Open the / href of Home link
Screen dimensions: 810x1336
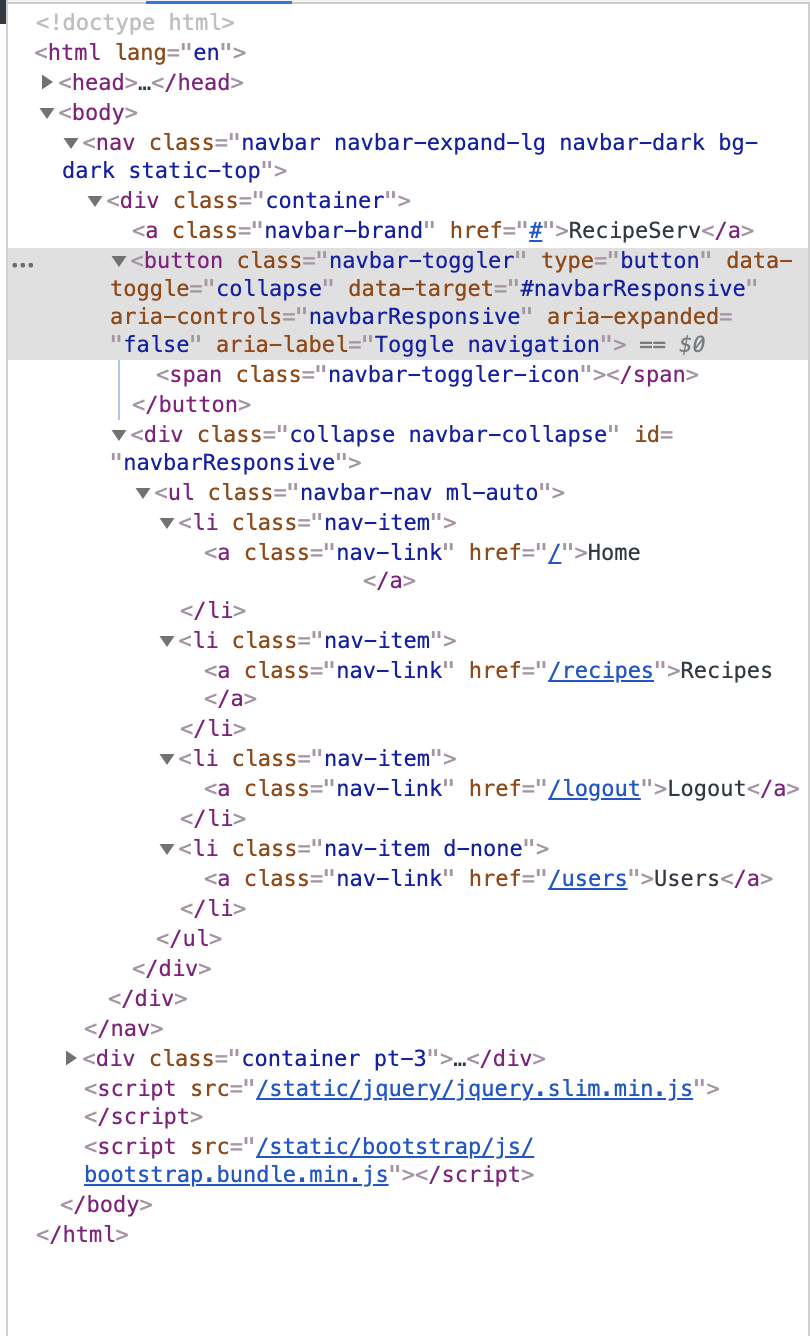(554, 553)
